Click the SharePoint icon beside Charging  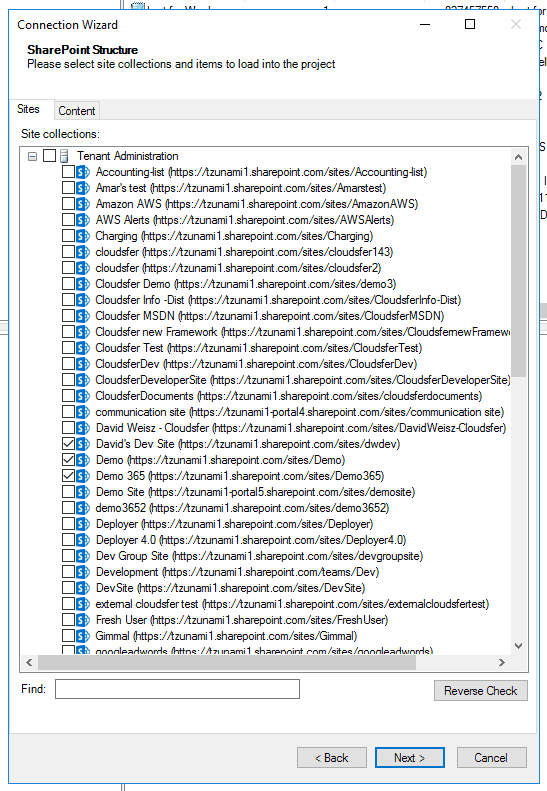83,236
